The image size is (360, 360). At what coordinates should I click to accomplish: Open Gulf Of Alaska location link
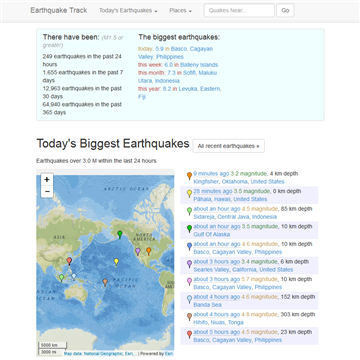click(212, 234)
